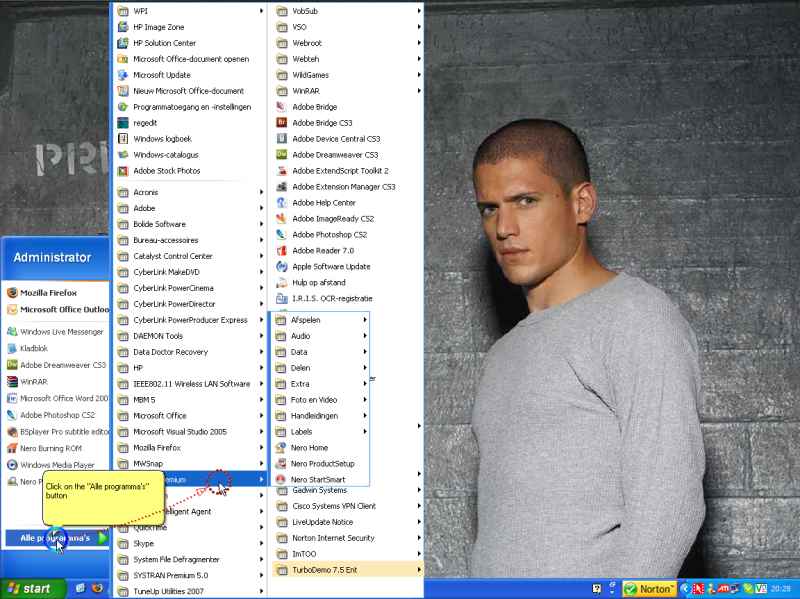Expand the Bolide Software submenu arrow
The width and height of the screenshot is (800, 599).
261,224
